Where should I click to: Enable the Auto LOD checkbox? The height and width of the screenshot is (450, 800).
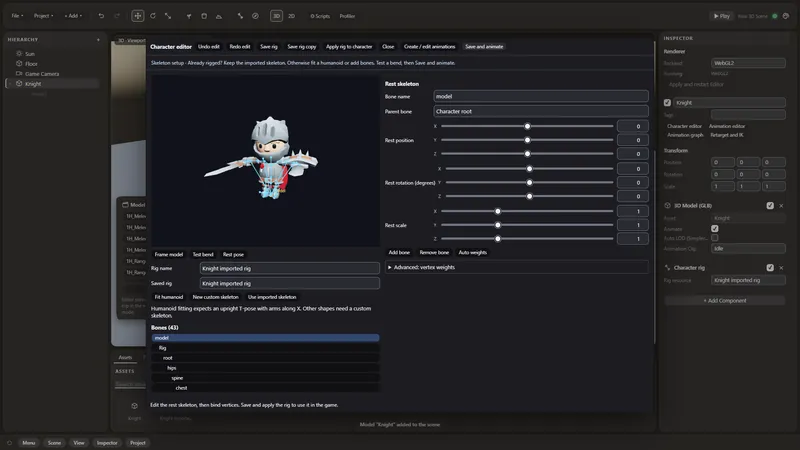(x=715, y=238)
